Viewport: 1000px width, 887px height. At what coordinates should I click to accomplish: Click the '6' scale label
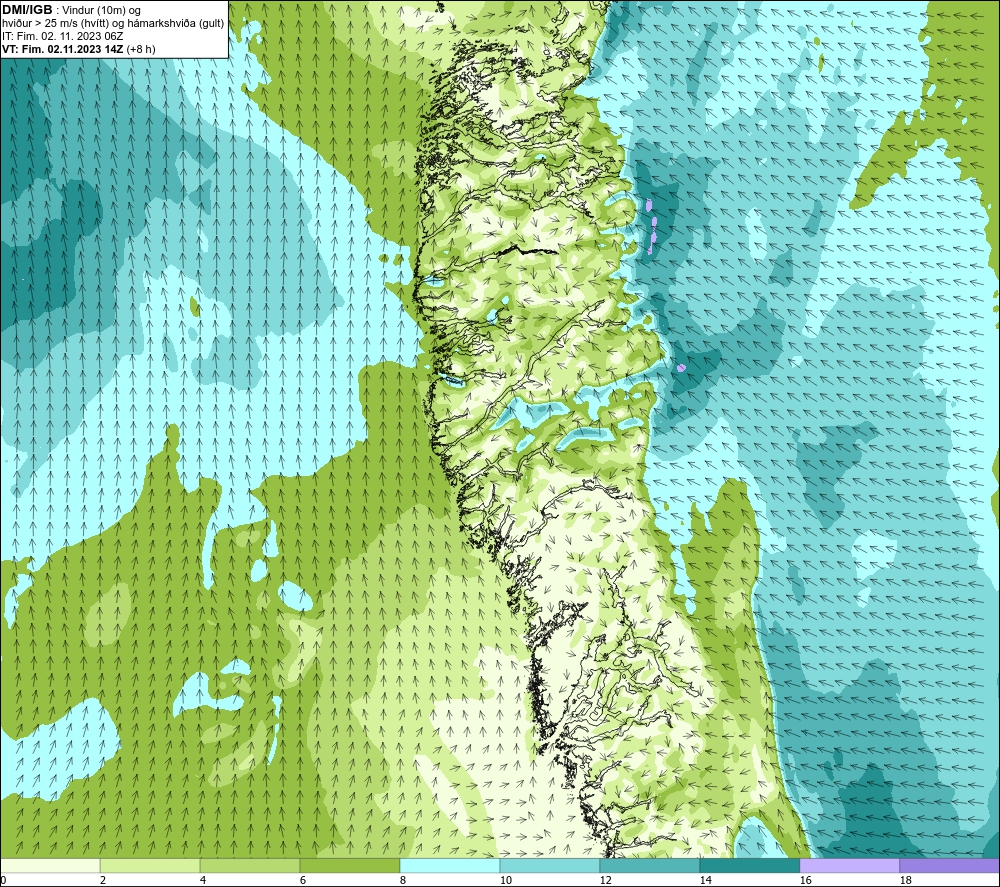coord(303,881)
